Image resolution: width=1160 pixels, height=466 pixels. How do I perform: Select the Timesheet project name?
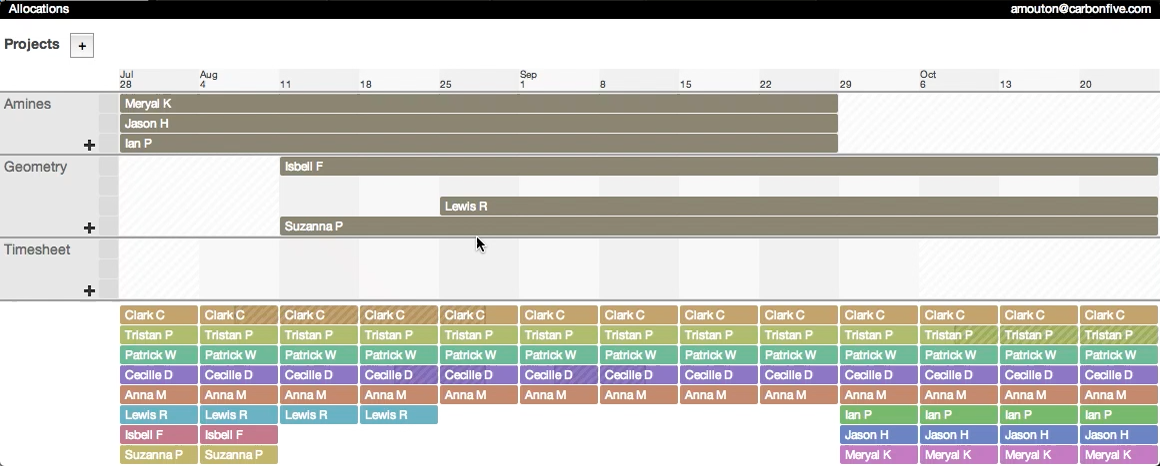[37, 250]
